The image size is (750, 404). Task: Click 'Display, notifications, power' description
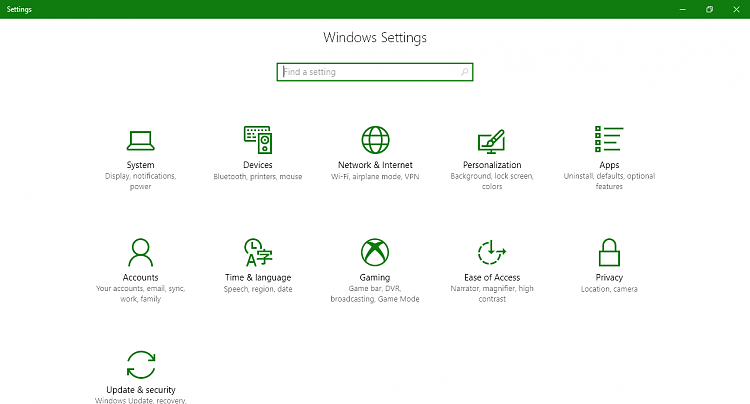click(x=141, y=181)
